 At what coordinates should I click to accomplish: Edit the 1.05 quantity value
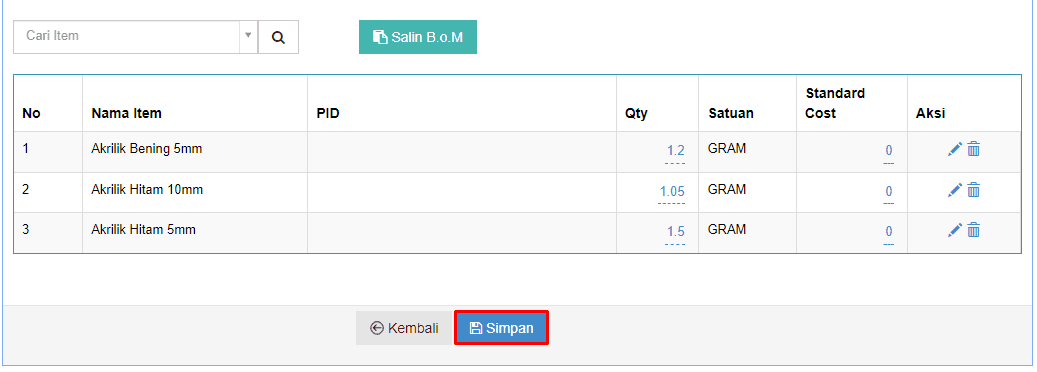click(672, 192)
